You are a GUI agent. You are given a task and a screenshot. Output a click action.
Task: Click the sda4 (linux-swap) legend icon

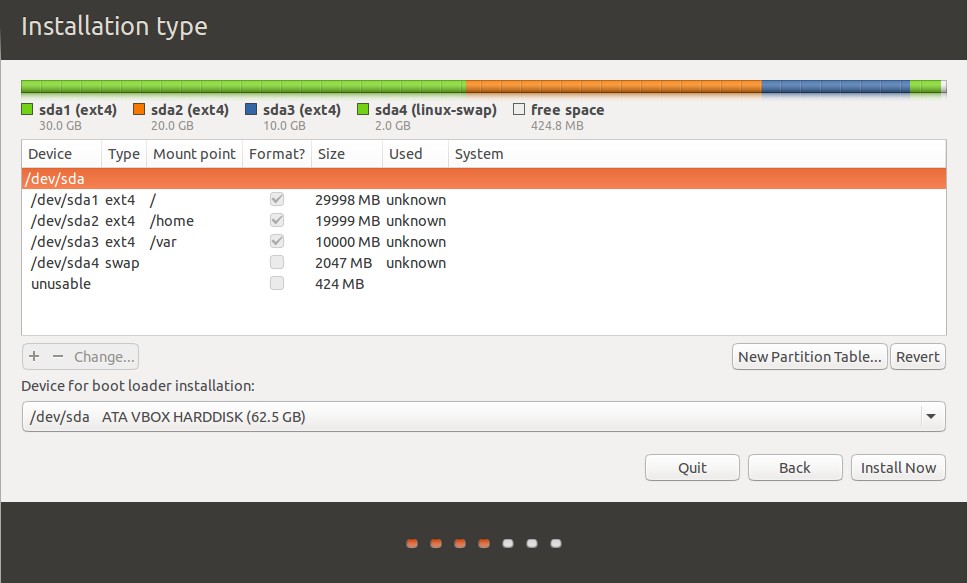pos(364,109)
